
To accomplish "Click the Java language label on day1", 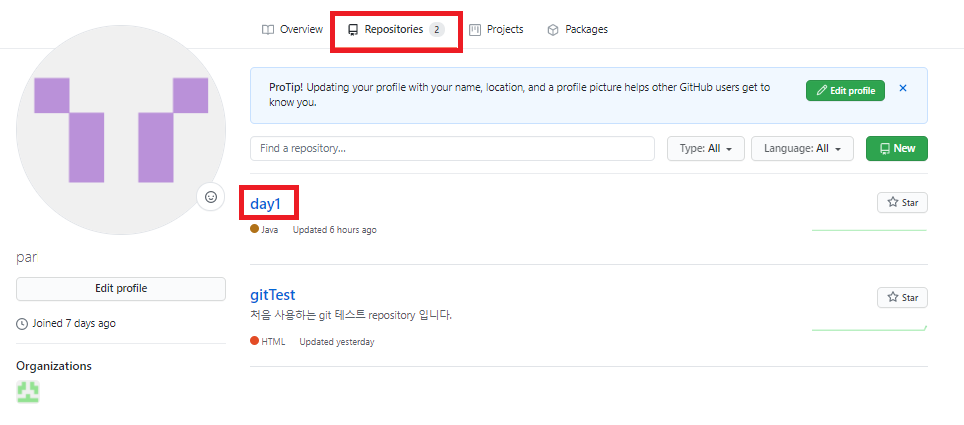I will pos(264,229).
